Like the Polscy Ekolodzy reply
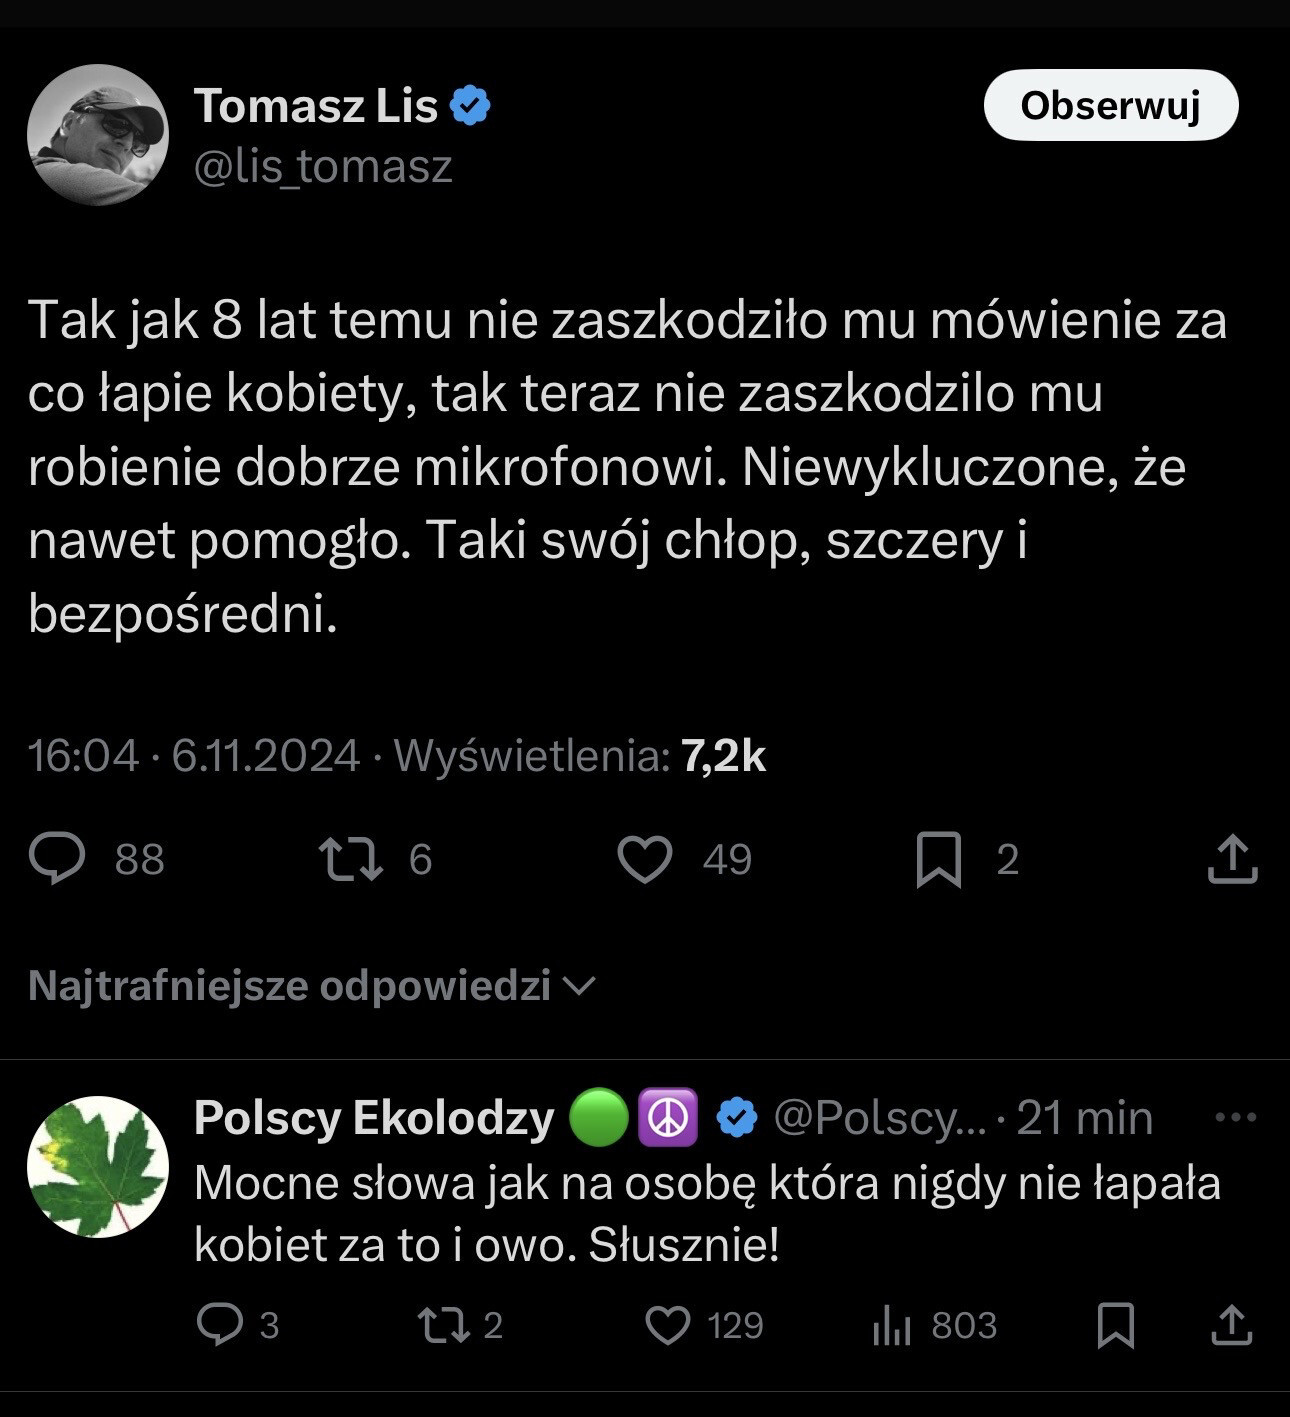The image size is (1290, 1417). tap(668, 1325)
